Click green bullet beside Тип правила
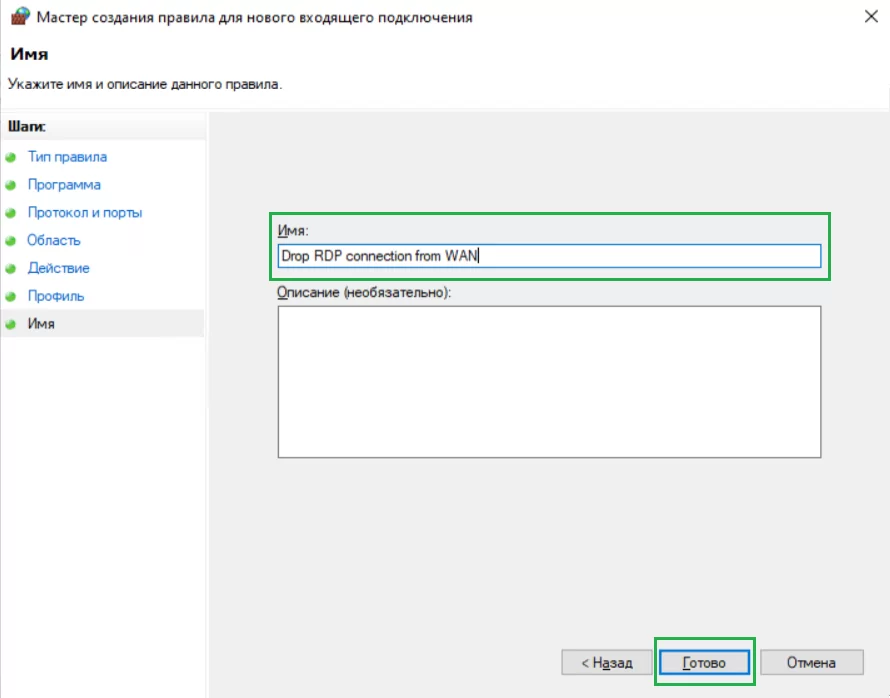 11,157
